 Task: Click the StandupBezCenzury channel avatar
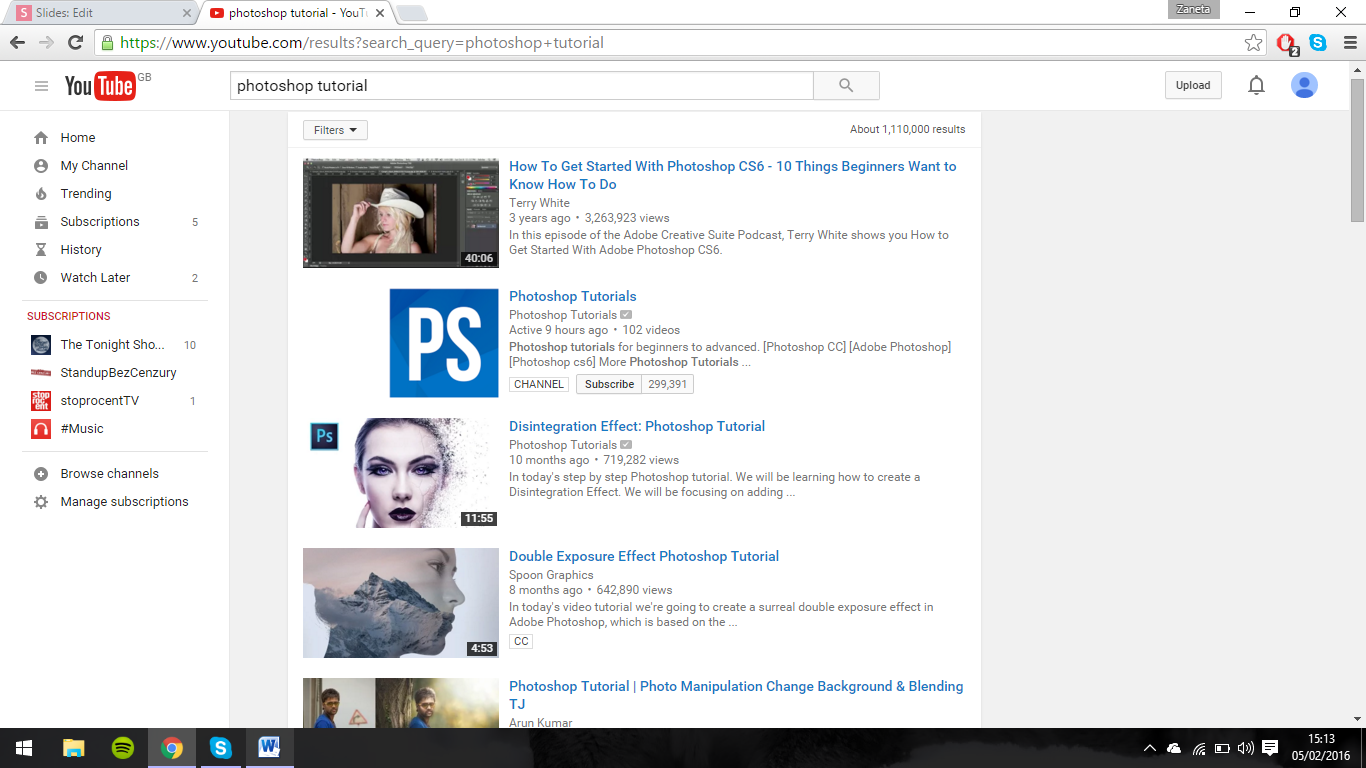[x=41, y=373]
